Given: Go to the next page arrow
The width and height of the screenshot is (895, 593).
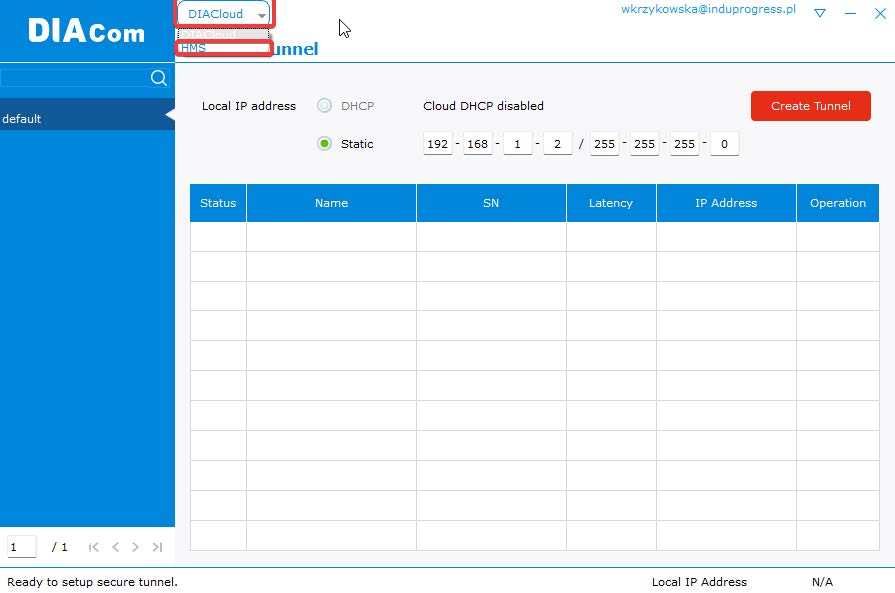Looking at the screenshot, I should pyautogui.click(x=136, y=547).
